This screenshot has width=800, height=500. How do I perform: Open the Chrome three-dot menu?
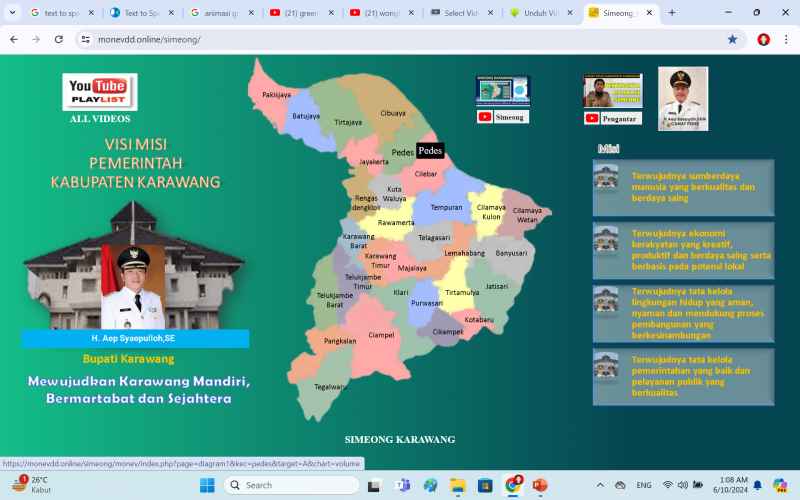[786, 39]
